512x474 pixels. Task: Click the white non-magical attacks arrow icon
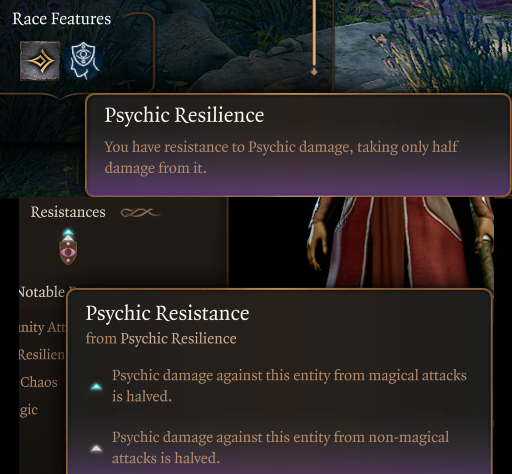(96, 449)
